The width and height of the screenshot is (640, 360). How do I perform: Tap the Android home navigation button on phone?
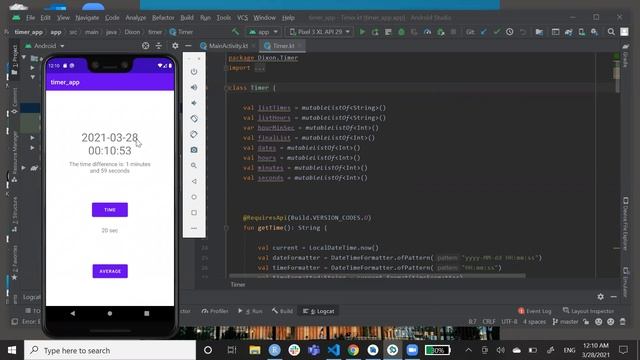pyautogui.click(x=109, y=313)
